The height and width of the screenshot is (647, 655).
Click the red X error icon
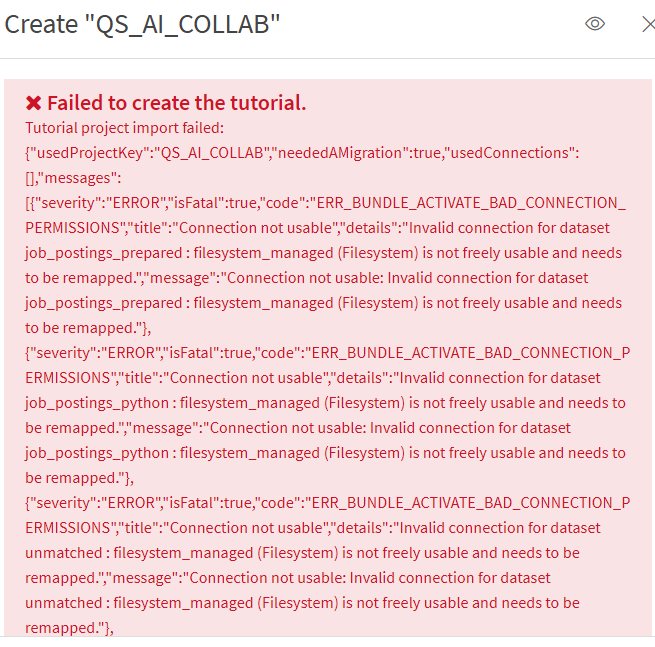click(33, 103)
